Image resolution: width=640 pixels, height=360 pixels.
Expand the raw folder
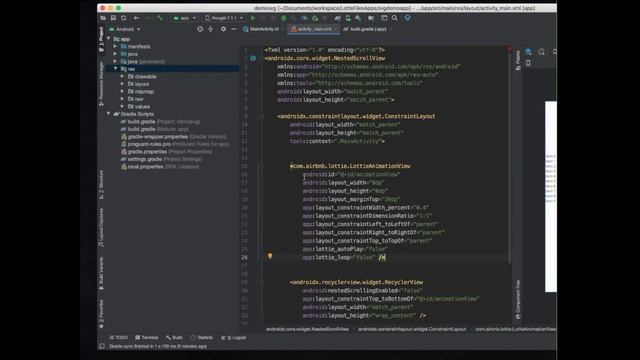[x=122, y=99]
